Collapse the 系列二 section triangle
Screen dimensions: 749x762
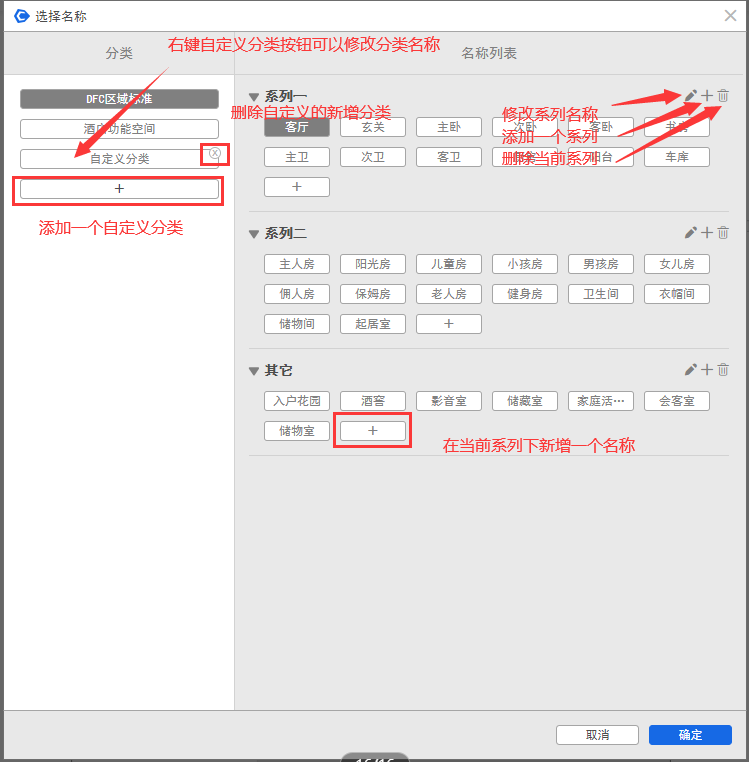pyautogui.click(x=254, y=234)
